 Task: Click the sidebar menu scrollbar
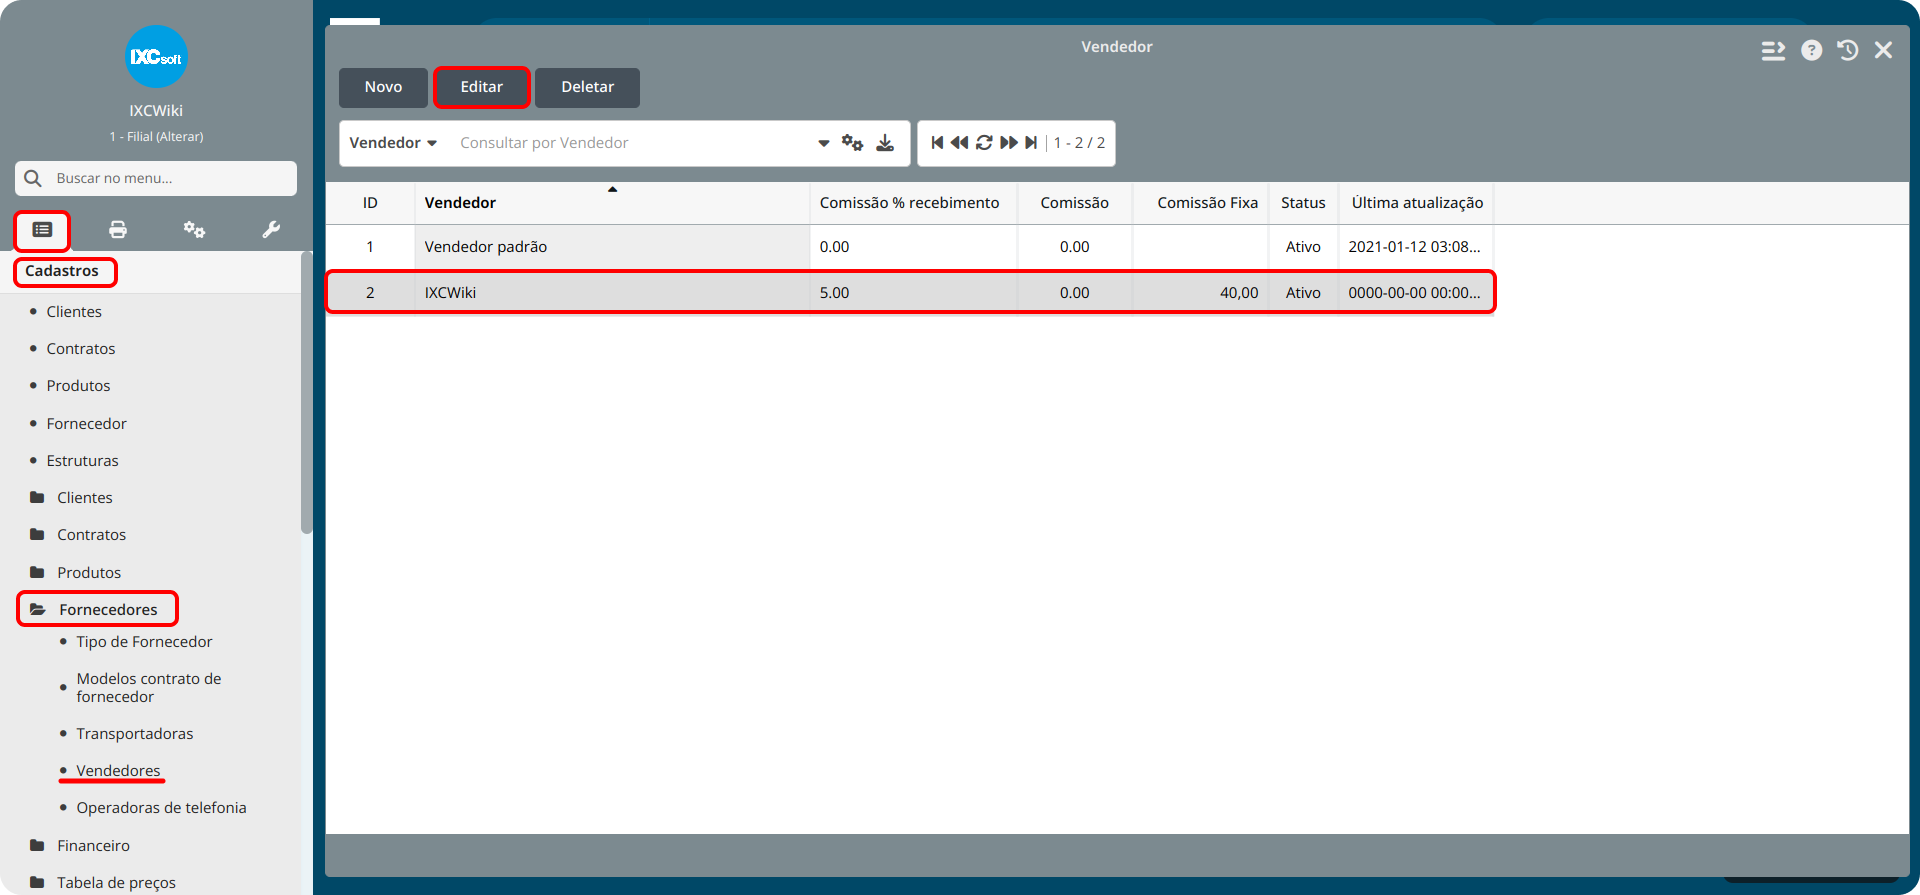[x=306, y=393]
